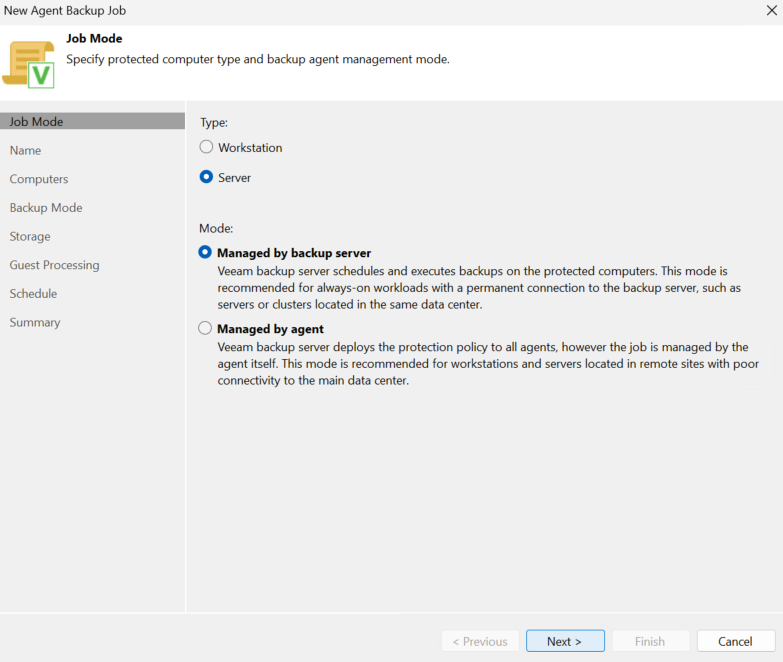The width and height of the screenshot is (783, 662).
Task: Choose Managed by backup server mode
Action: [x=205, y=253]
